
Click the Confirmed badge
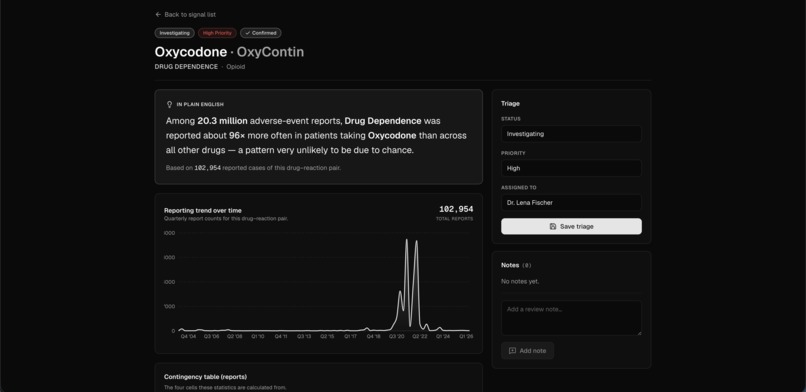(261, 33)
